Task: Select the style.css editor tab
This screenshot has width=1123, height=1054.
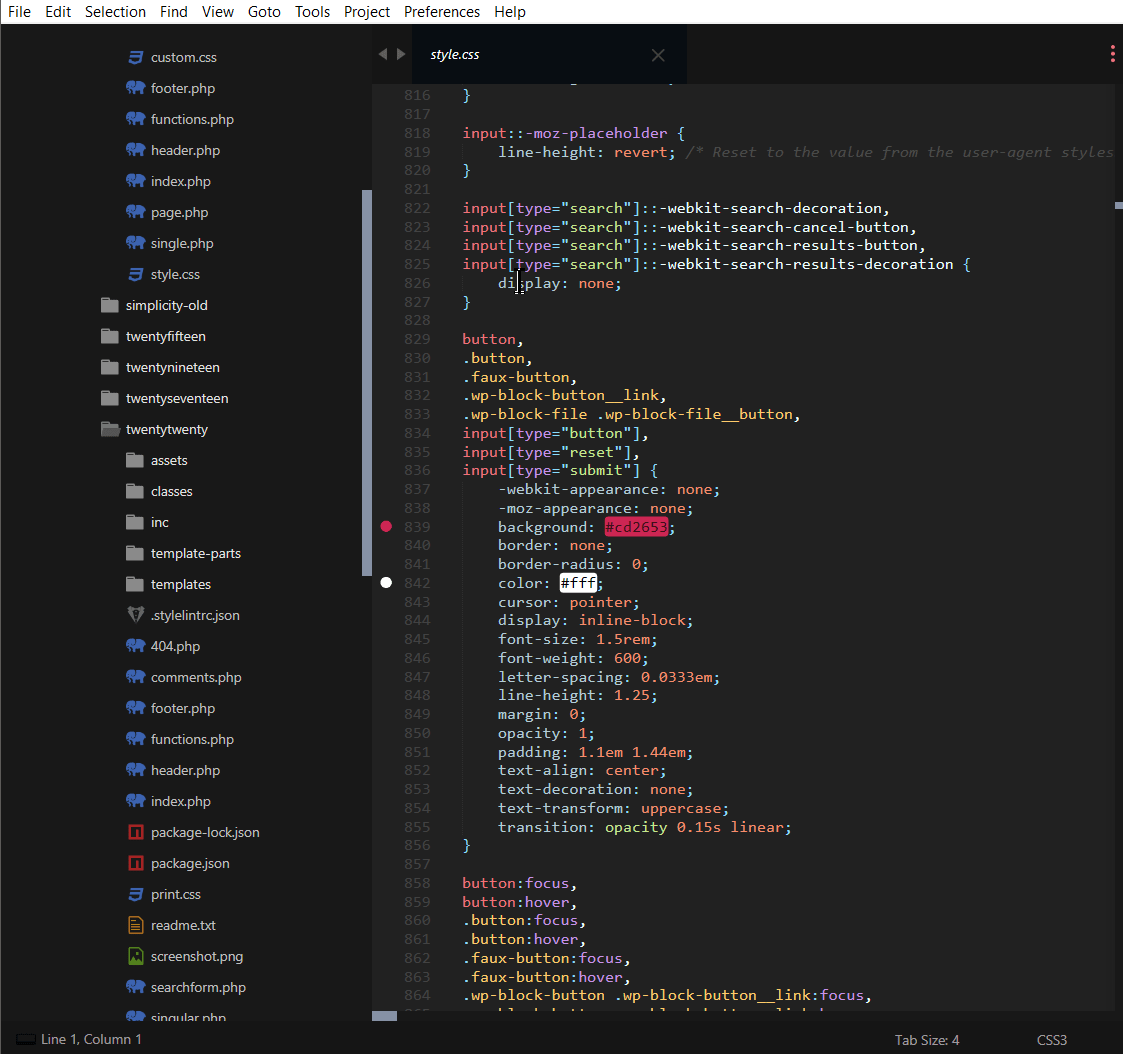Action: [x=455, y=54]
